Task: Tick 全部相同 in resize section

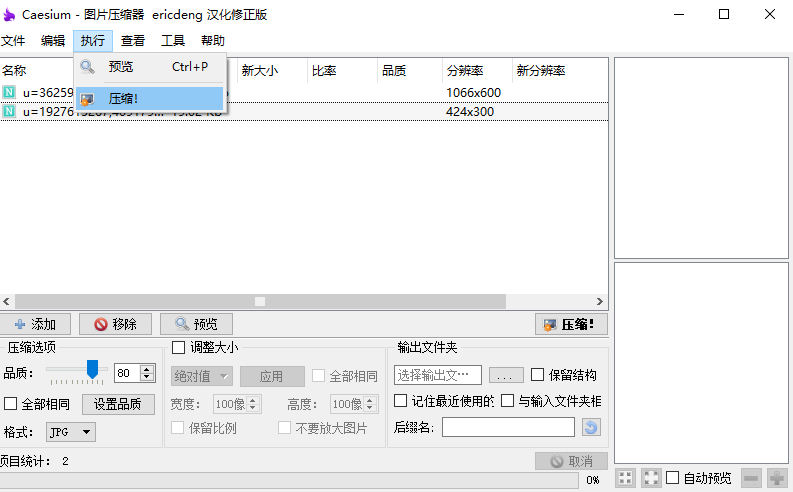Action: click(x=319, y=376)
